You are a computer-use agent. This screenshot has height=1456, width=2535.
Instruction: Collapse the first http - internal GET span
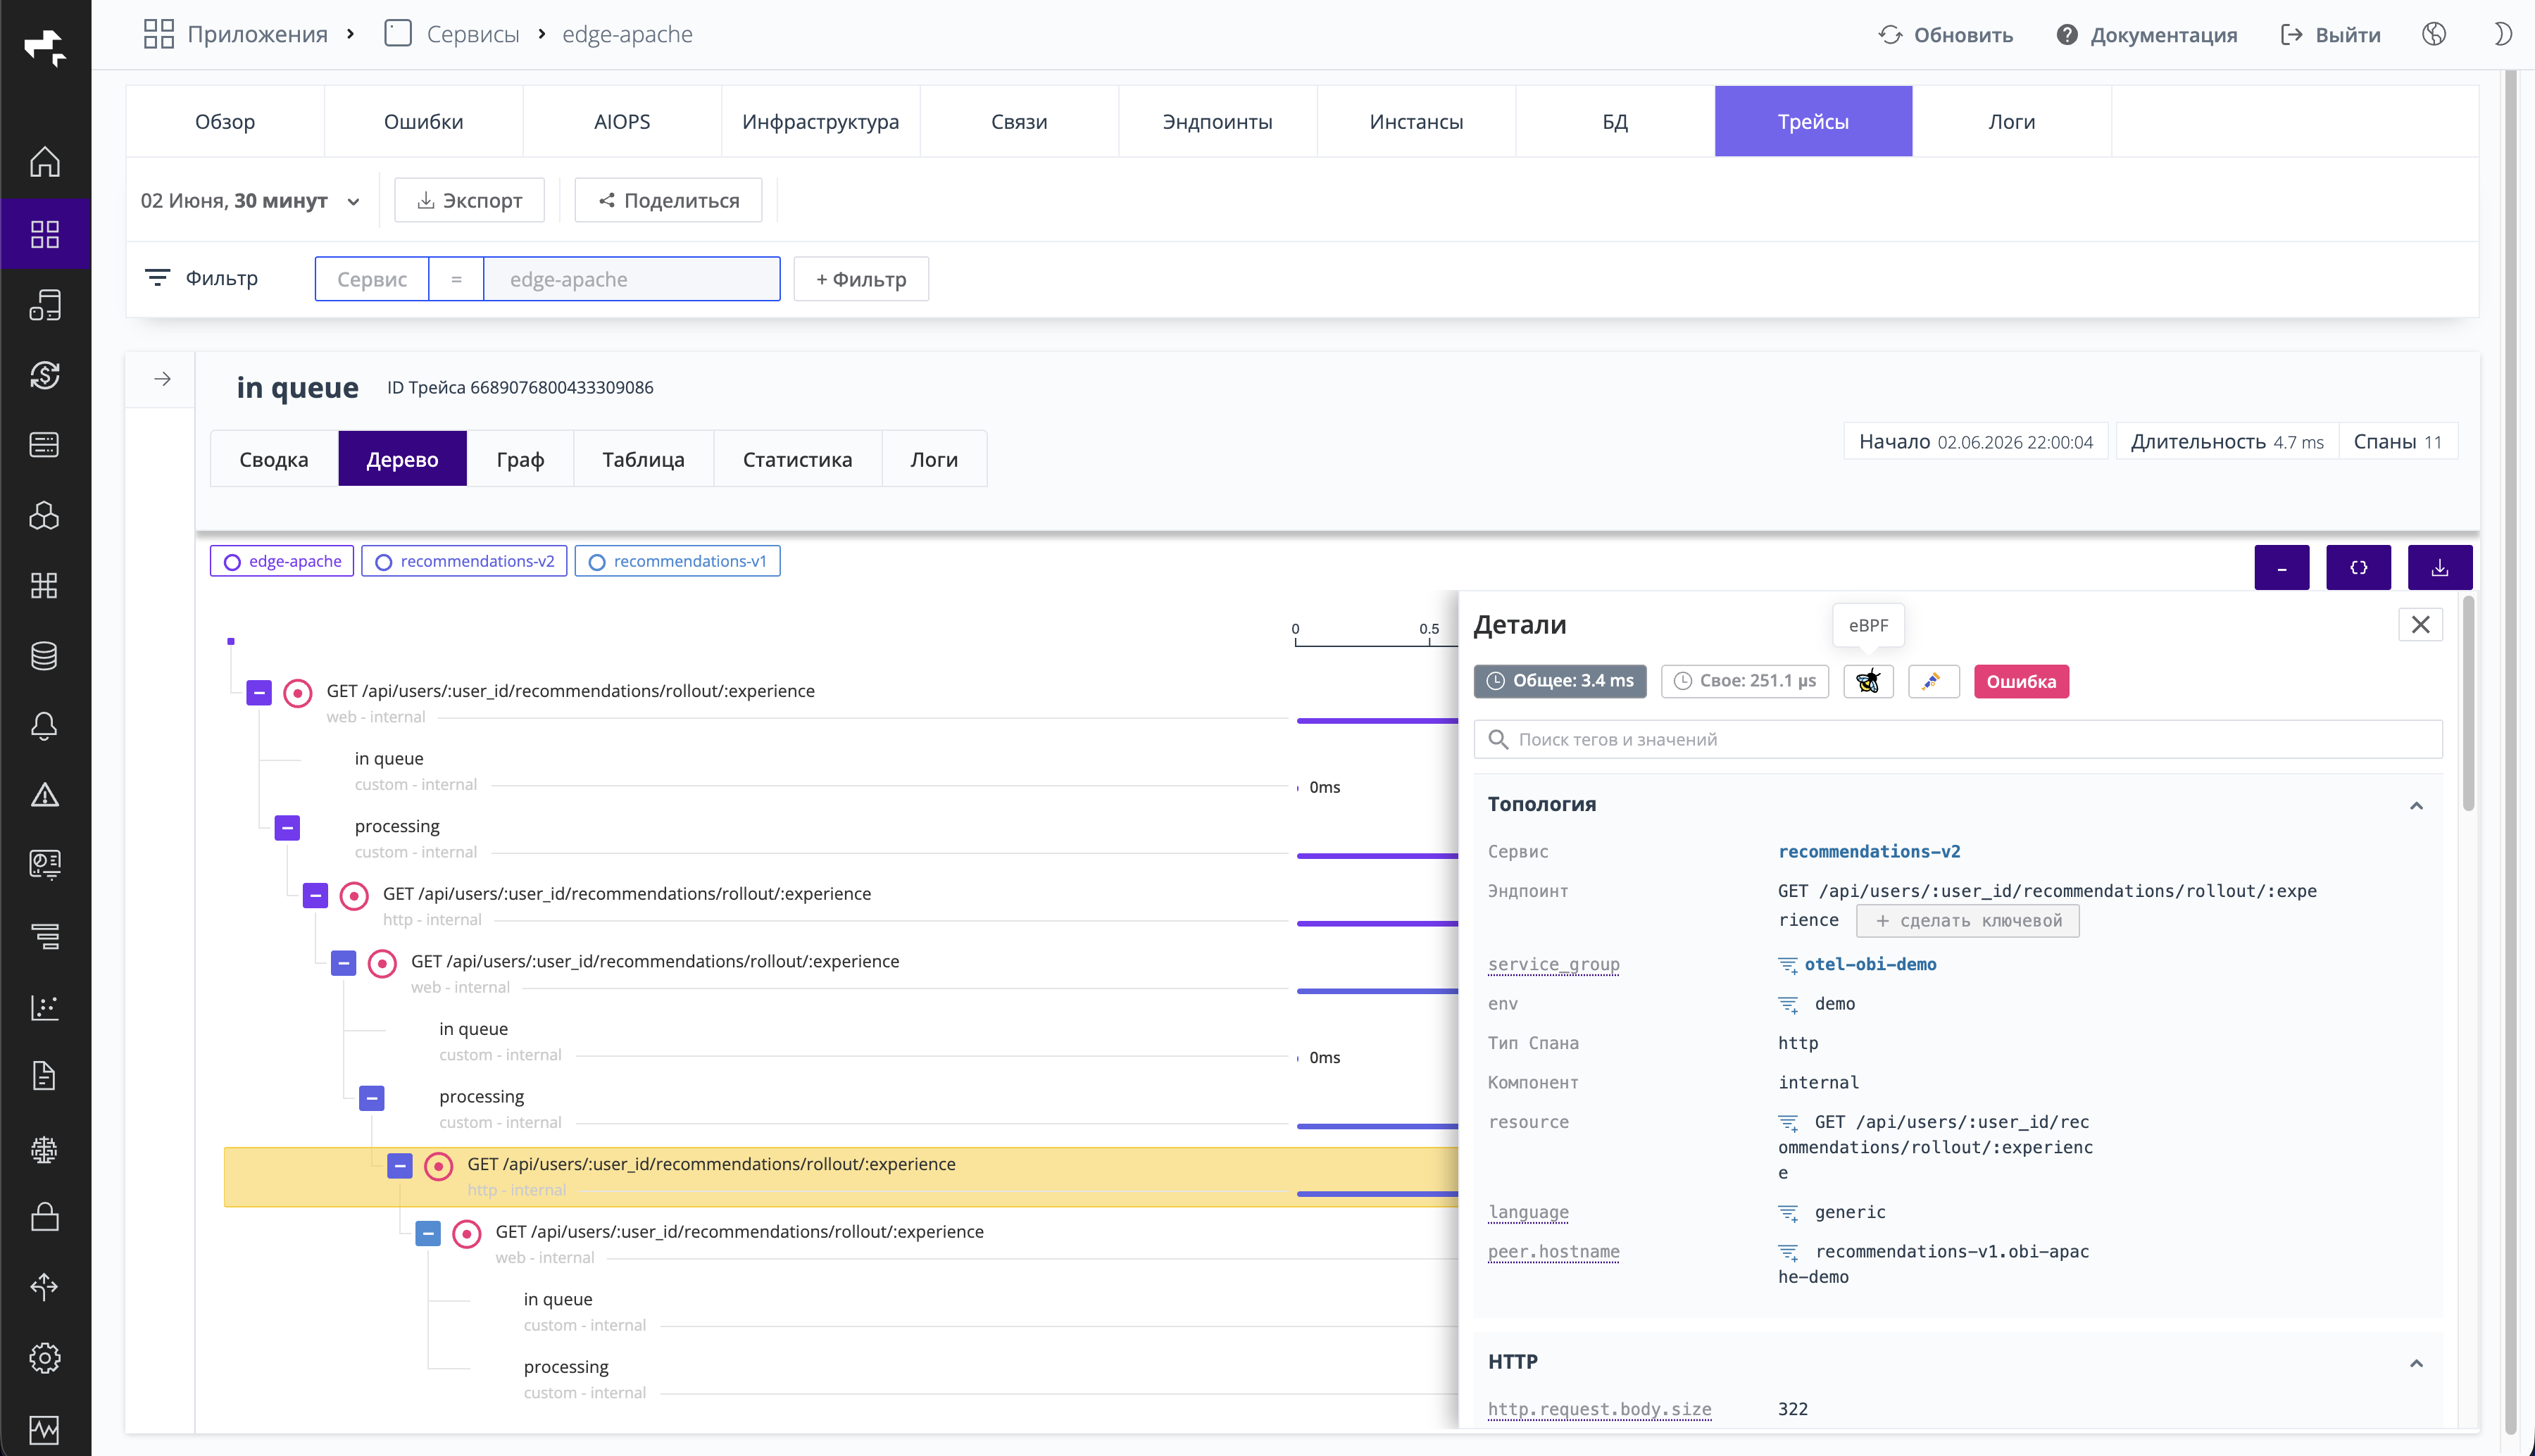coord(315,895)
